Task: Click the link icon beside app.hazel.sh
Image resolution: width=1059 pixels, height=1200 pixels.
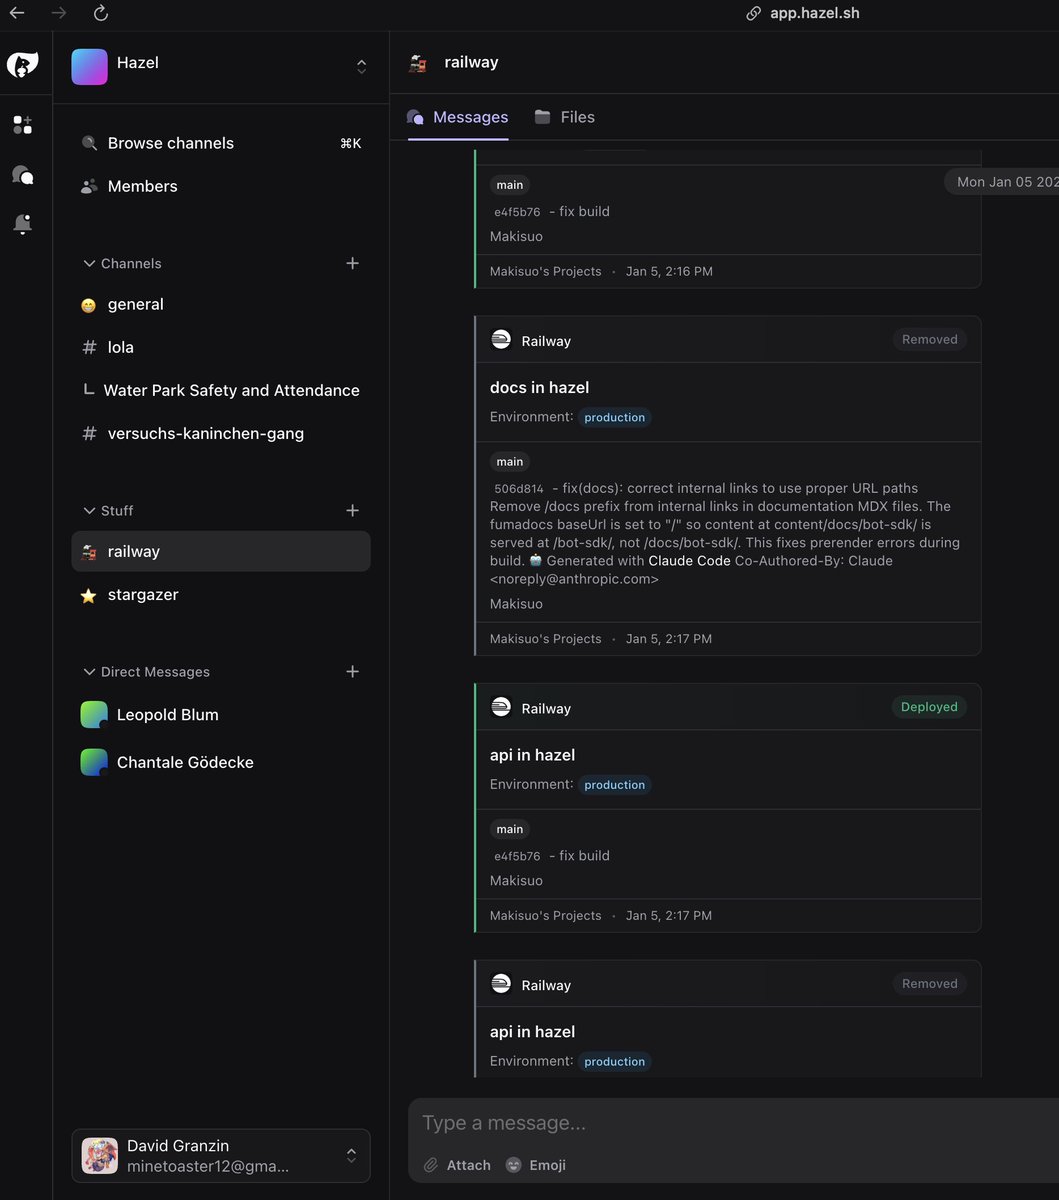Action: coord(754,14)
